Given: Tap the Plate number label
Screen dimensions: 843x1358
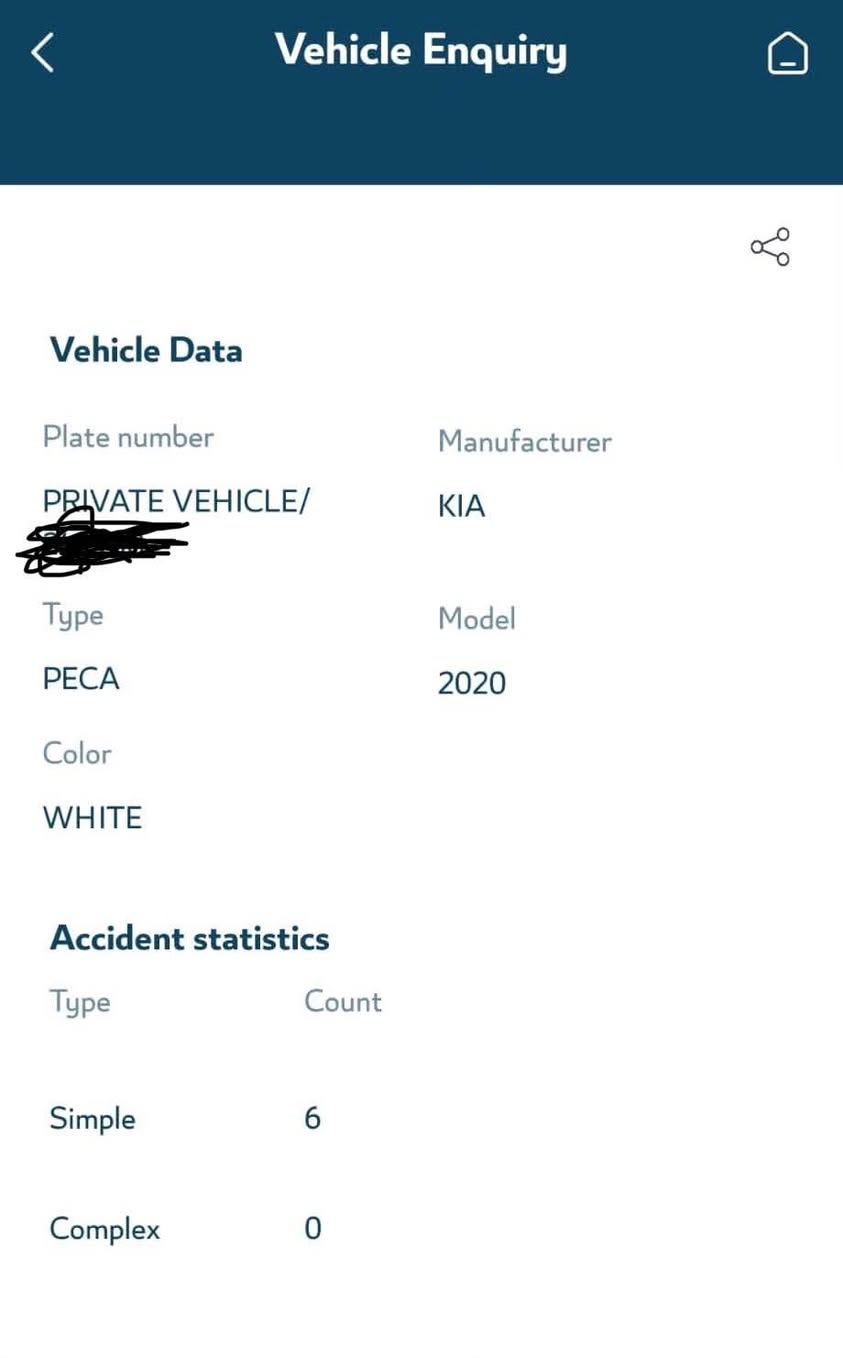Looking at the screenshot, I should coord(128,437).
